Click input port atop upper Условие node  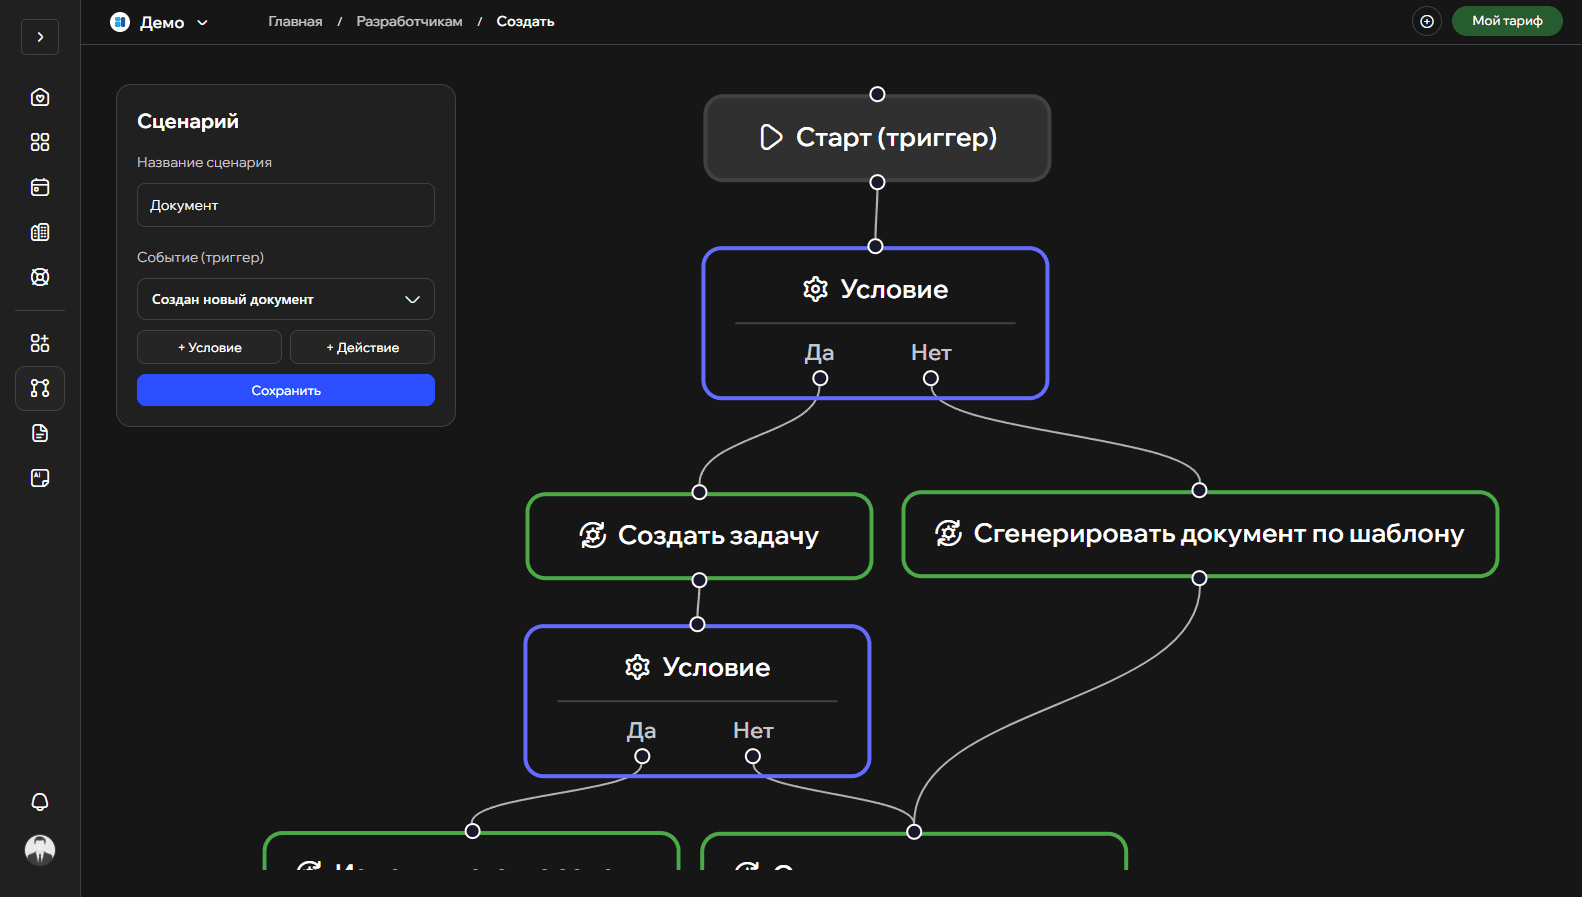click(x=875, y=246)
